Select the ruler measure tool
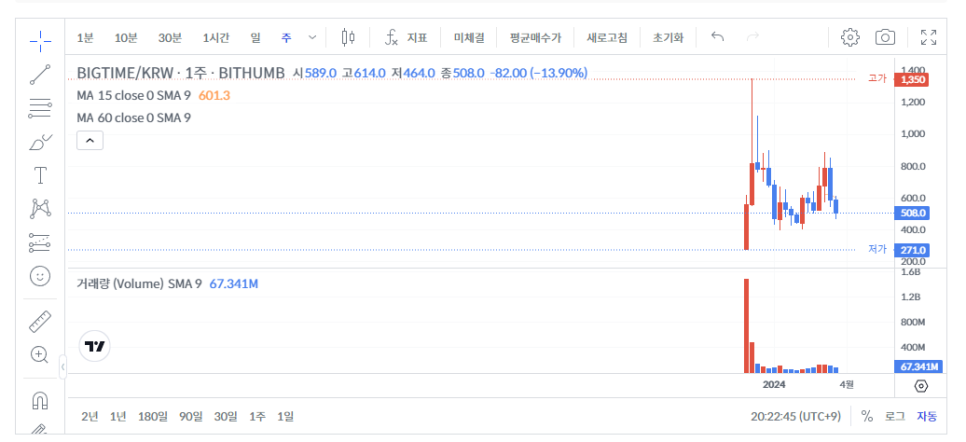The height and width of the screenshot is (442, 966). point(40,321)
